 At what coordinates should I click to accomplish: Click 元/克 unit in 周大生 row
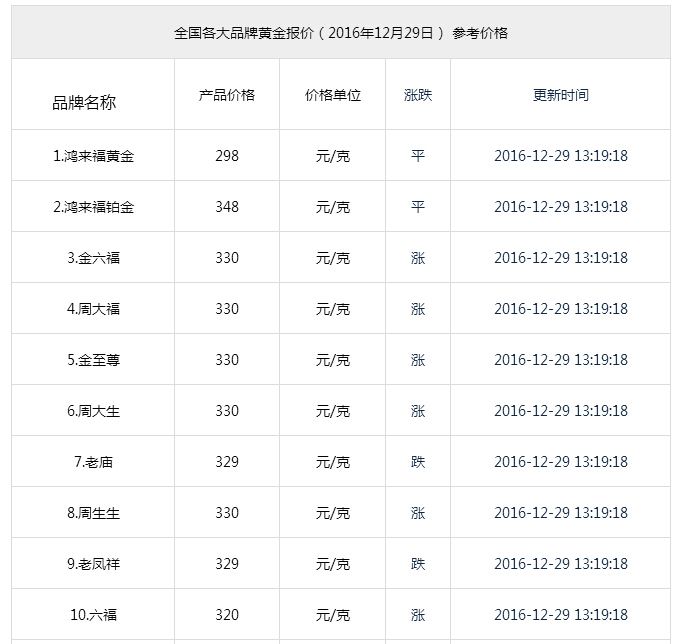coord(333,411)
